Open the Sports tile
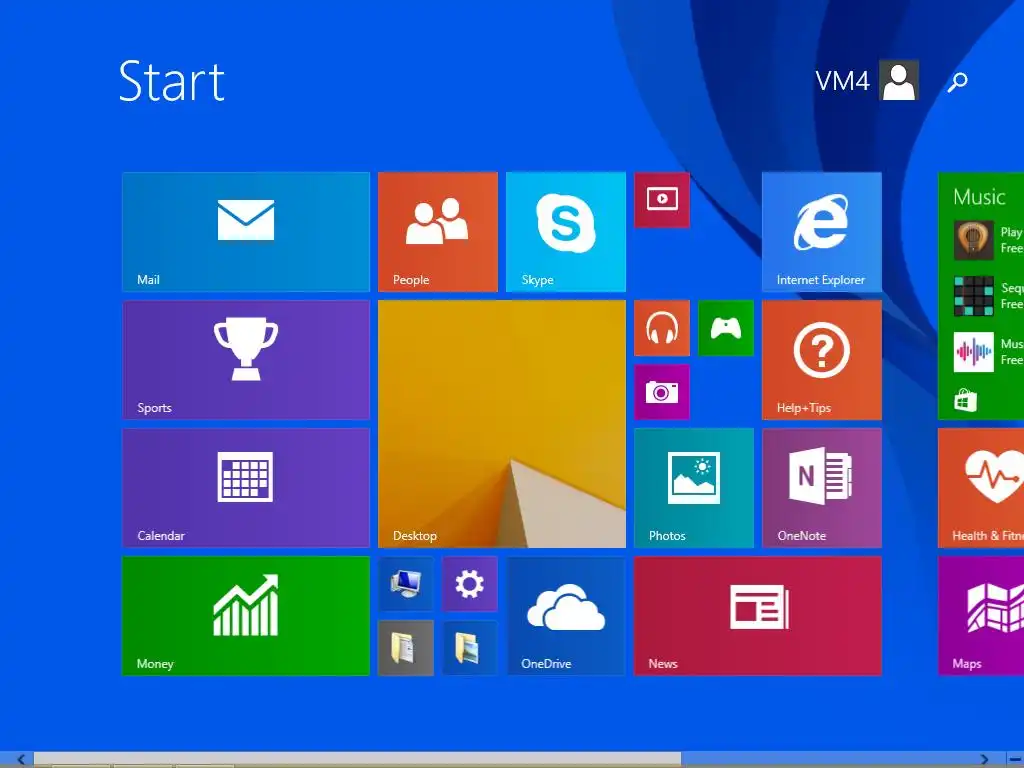The width and height of the screenshot is (1024, 768). [x=246, y=360]
